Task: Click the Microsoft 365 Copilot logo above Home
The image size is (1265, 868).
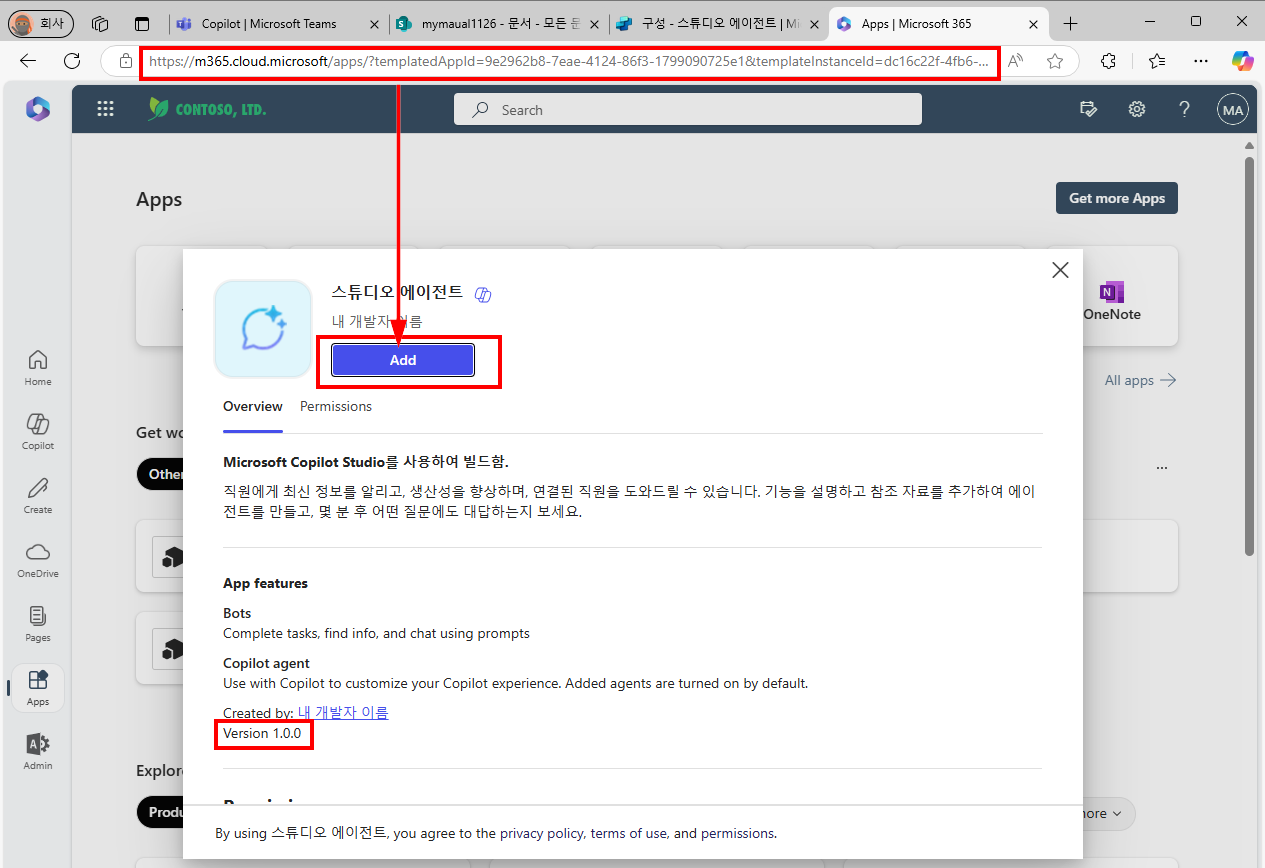Action: tap(38, 109)
